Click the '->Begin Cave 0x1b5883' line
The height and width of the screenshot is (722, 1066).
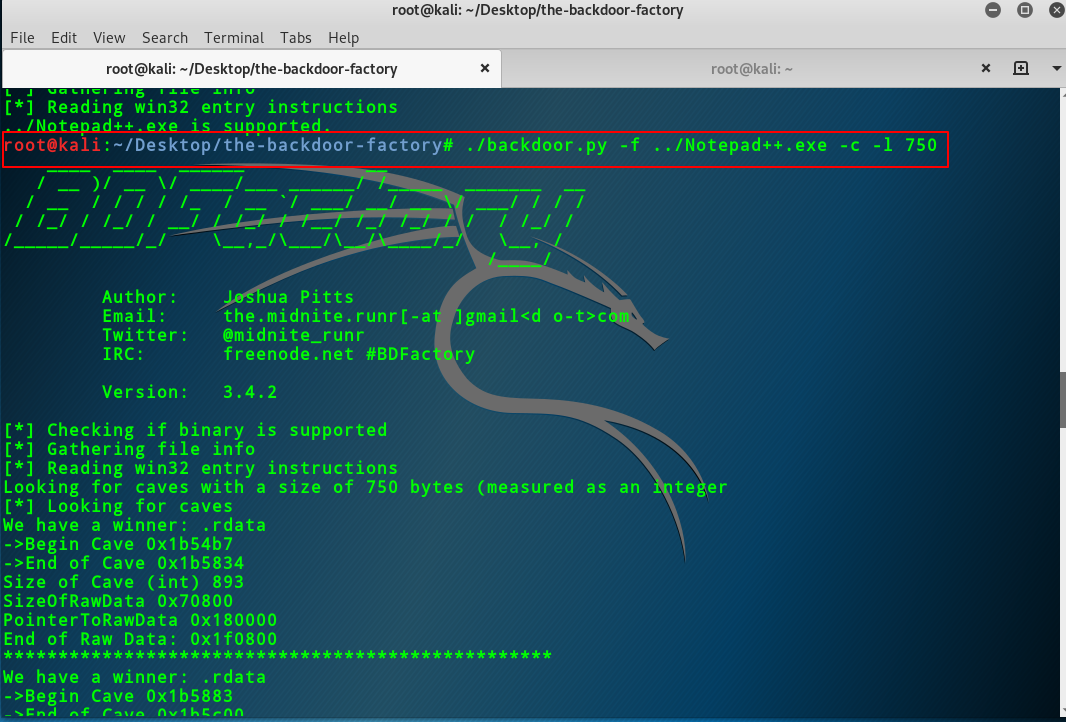click(x=118, y=696)
